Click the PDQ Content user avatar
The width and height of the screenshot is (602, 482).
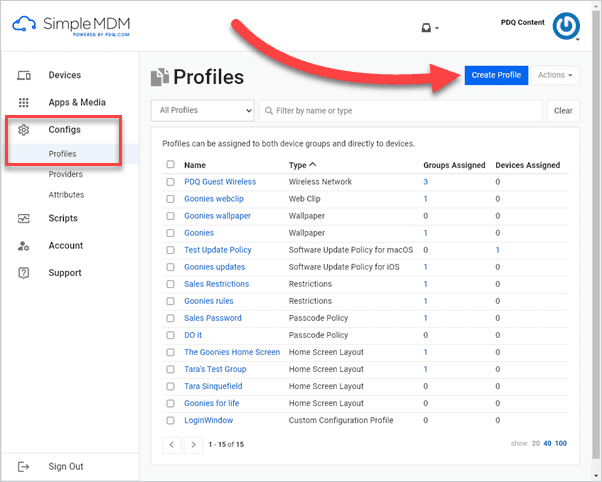(566, 26)
